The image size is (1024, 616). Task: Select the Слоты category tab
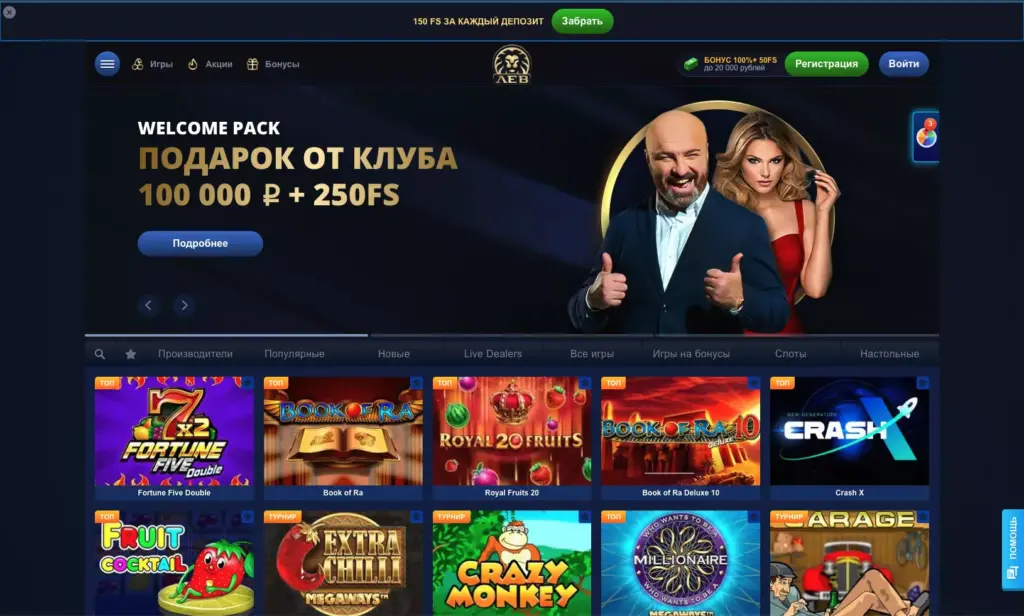(x=790, y=354)
